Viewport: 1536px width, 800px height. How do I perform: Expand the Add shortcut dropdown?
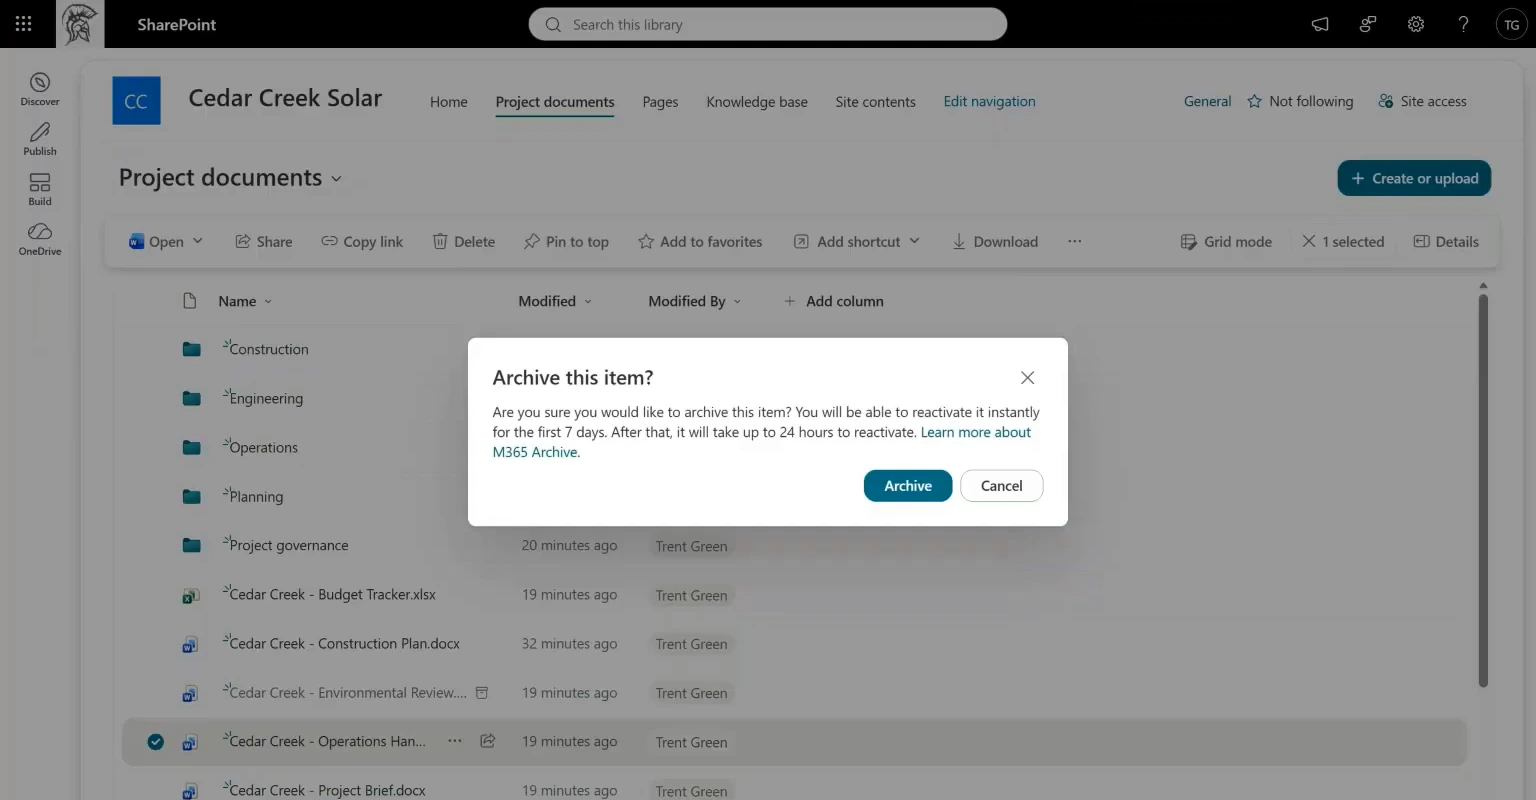point(915,241)
